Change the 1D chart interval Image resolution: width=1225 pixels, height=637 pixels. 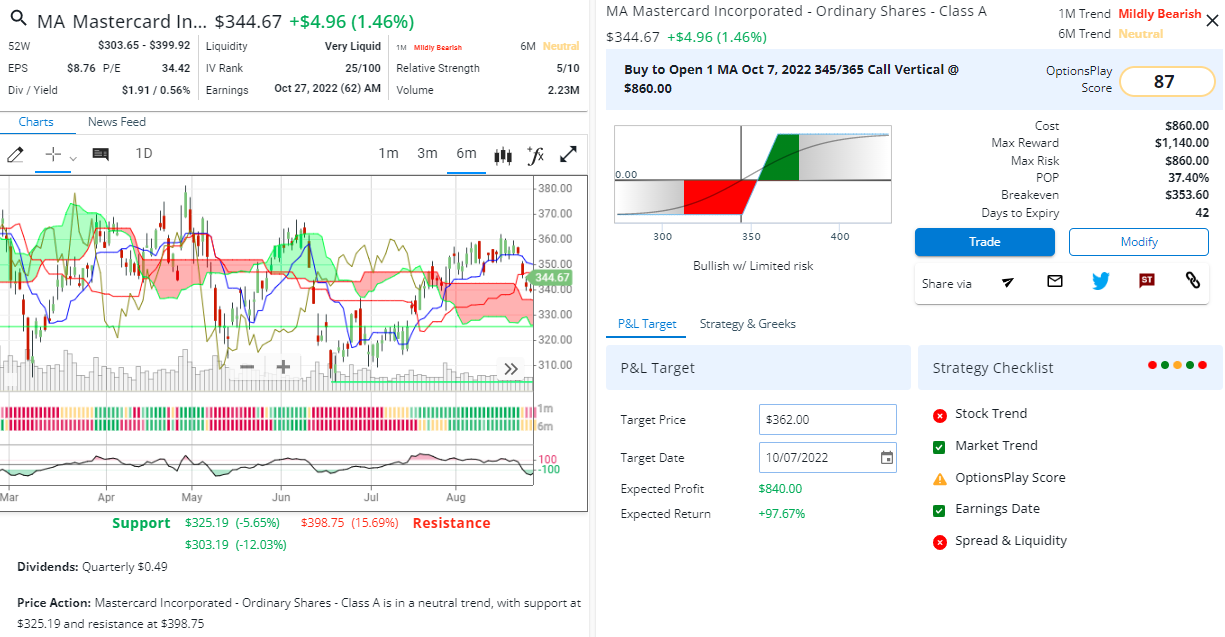pyautogui.click(x=144, y=153)
